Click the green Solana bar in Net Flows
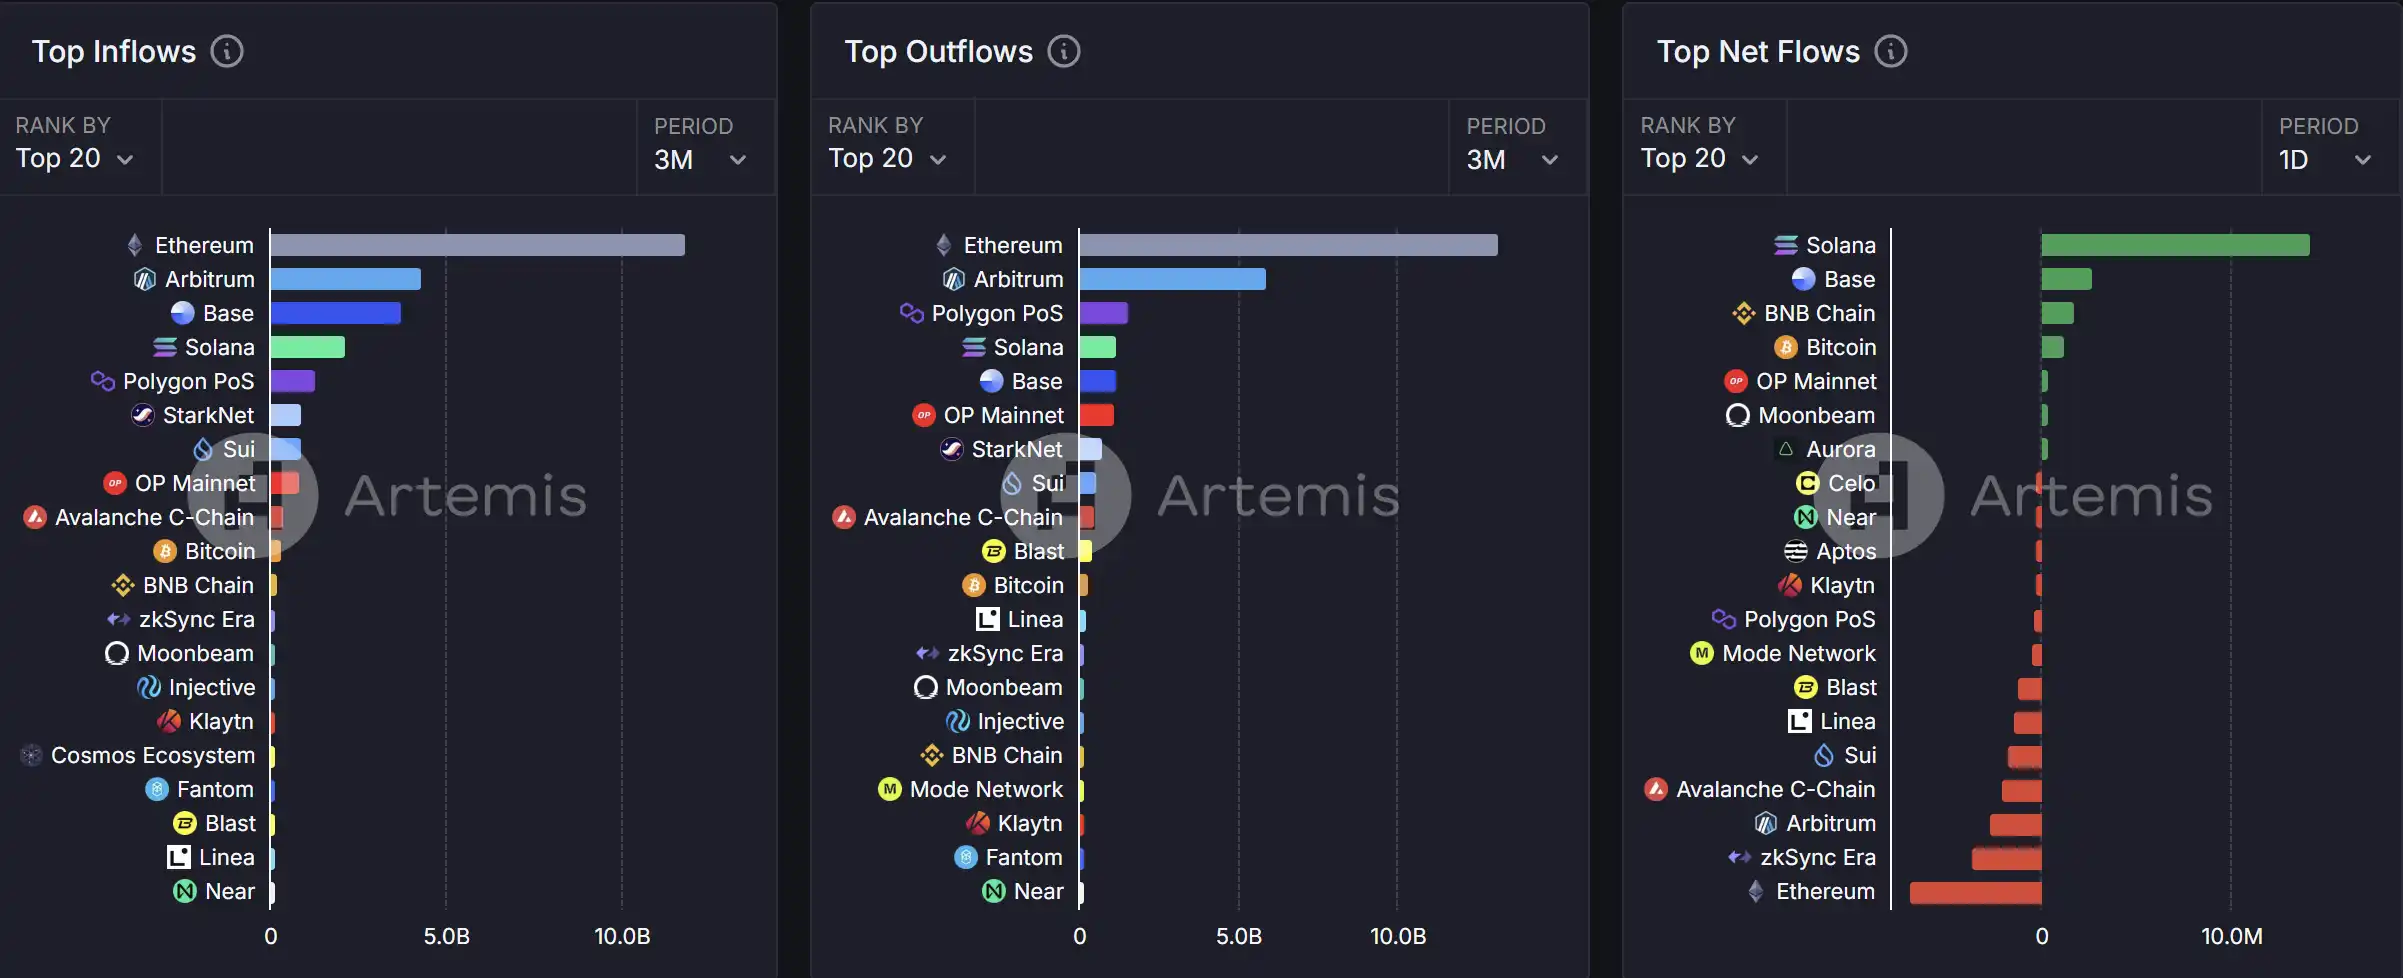The width and height of the screenshot is (2403, 978). tap(2175, 245)
